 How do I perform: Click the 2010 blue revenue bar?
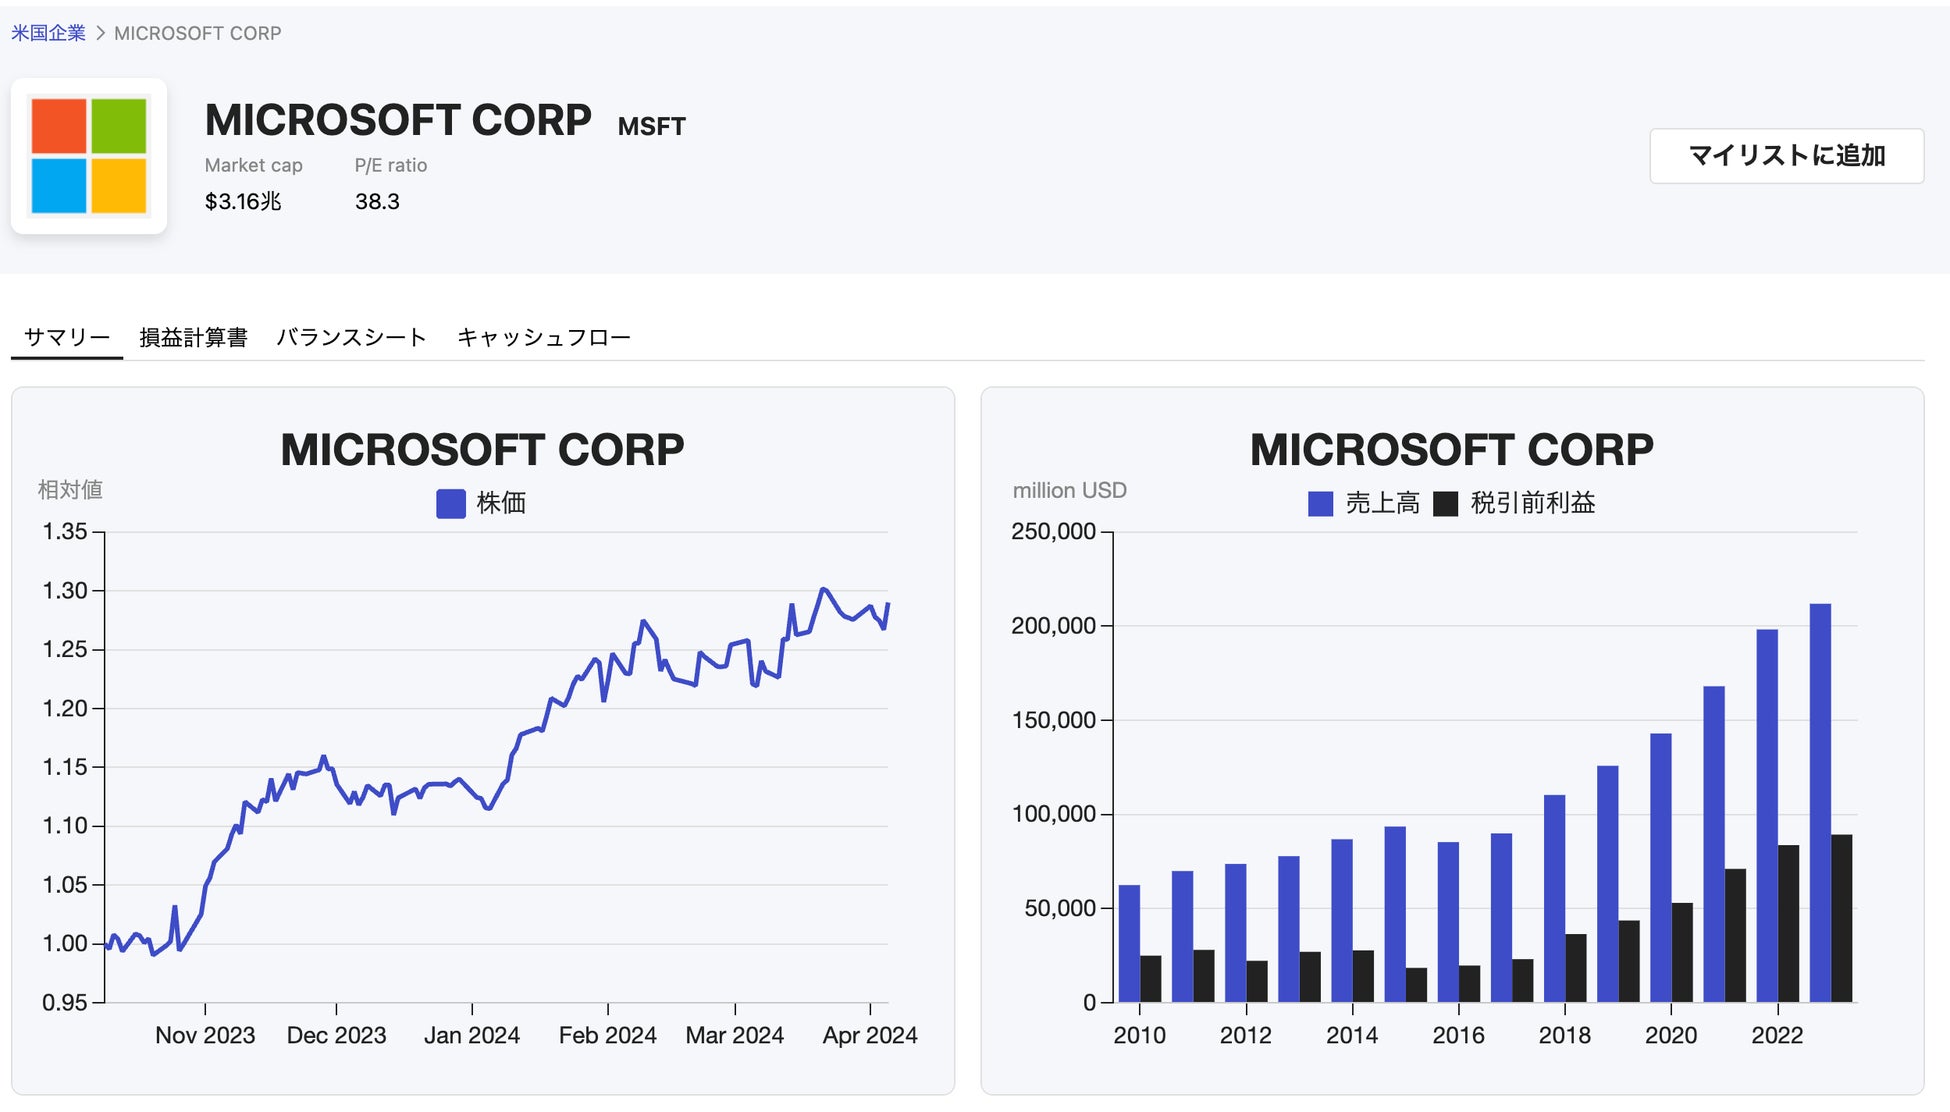tap(1129, 943)
